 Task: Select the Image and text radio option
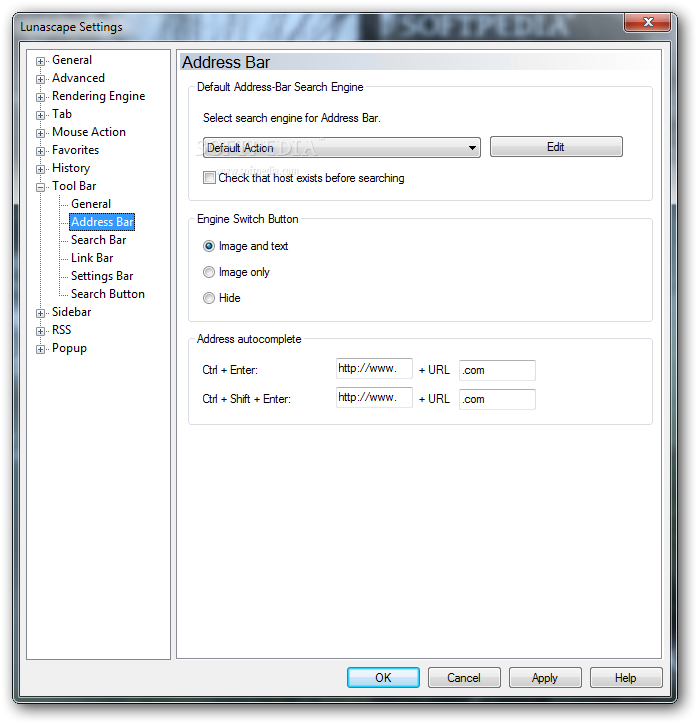tap(209, 246)
